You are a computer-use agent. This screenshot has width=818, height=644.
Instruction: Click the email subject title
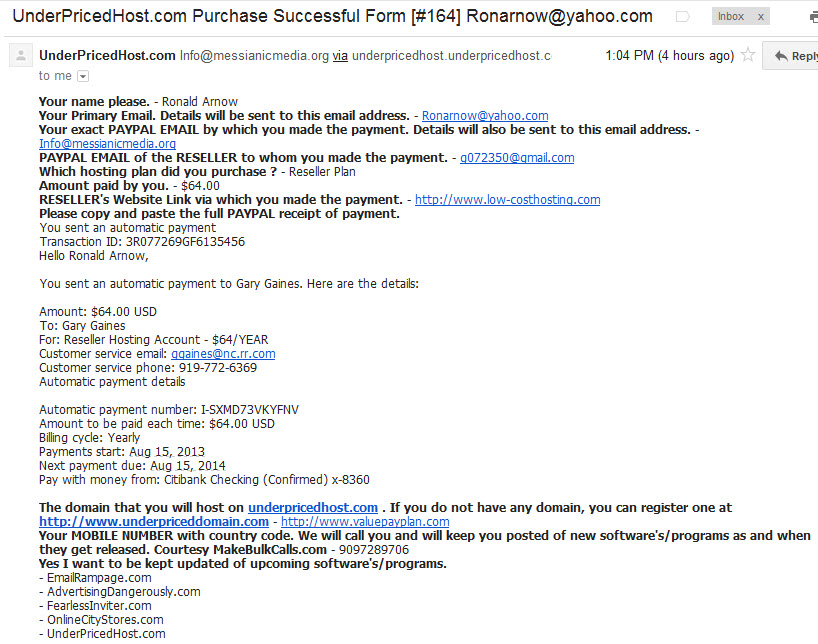tap(332, 16)
